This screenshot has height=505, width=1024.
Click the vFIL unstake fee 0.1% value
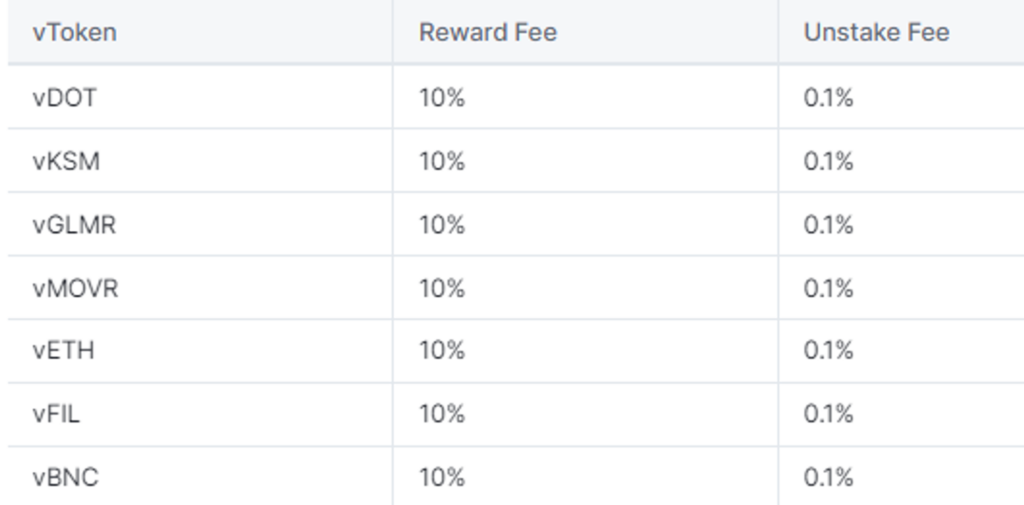tap(828, 414)
